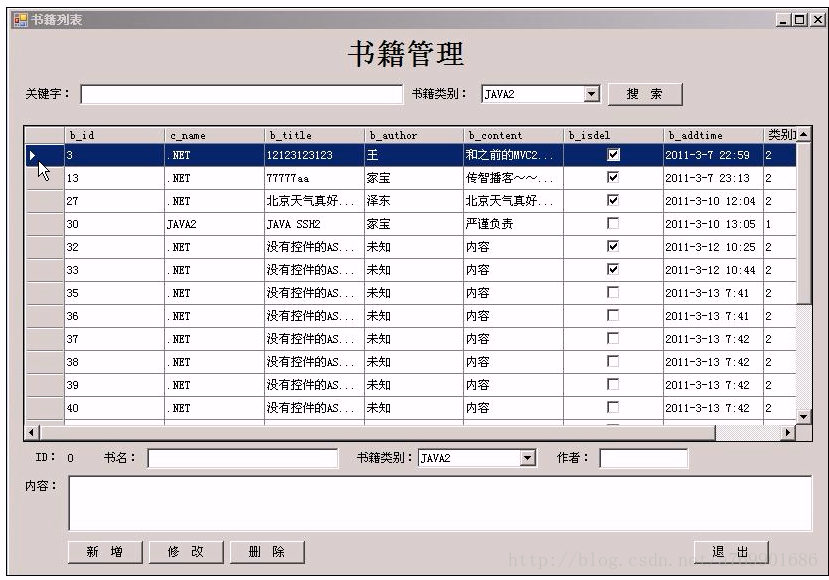Click the grid horizontal scrollbar thumb

[377, 432]
